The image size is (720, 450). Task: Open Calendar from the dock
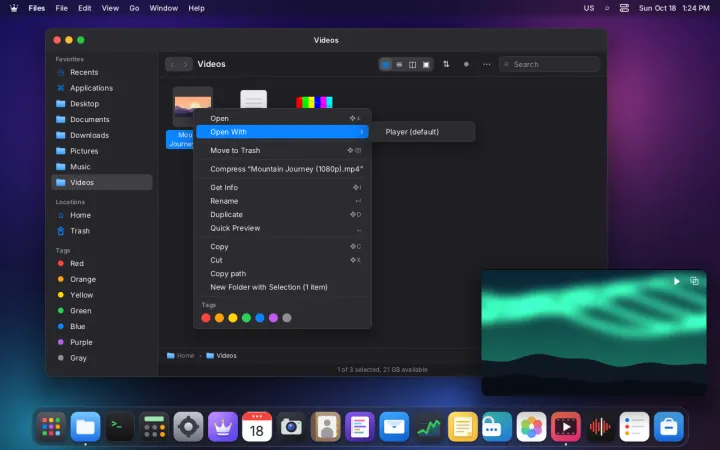tap(257, 427)
